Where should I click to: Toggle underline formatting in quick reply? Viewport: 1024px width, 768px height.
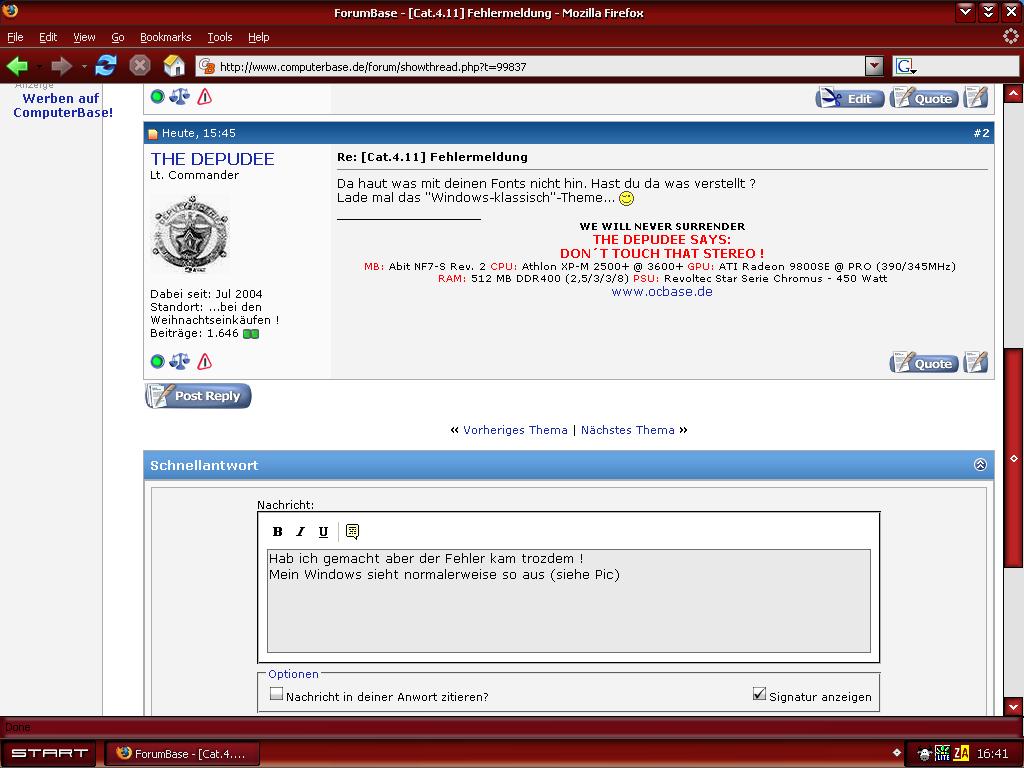(x=323, y=532)
